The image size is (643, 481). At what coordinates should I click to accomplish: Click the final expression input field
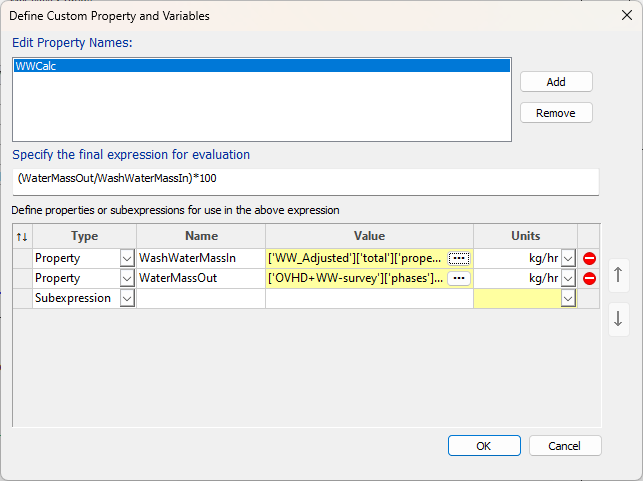pos(306,182)
